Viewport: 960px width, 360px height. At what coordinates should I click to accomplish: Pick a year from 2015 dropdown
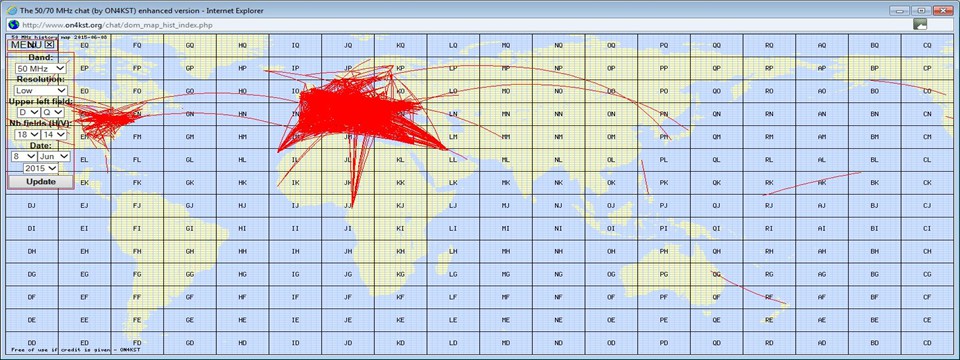pyautogui.click(x=41, y=168)
